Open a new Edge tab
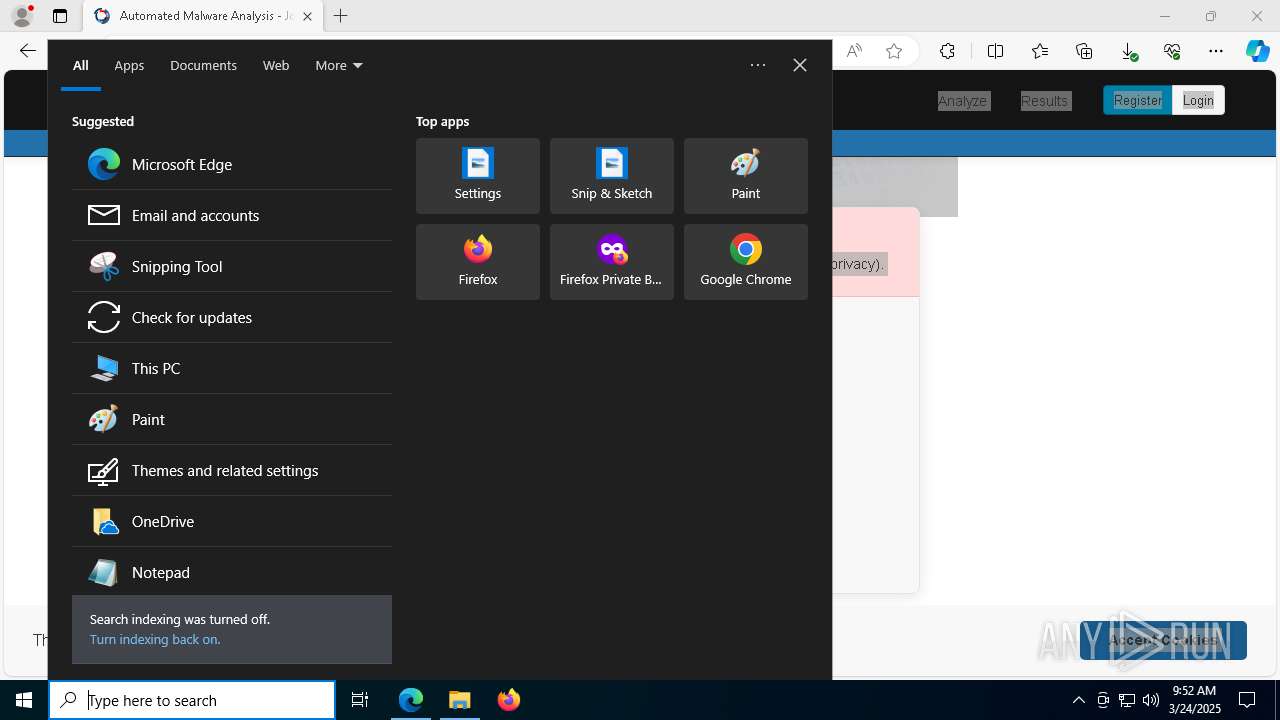Screen dimensions: 1280x720 [341, 16]
